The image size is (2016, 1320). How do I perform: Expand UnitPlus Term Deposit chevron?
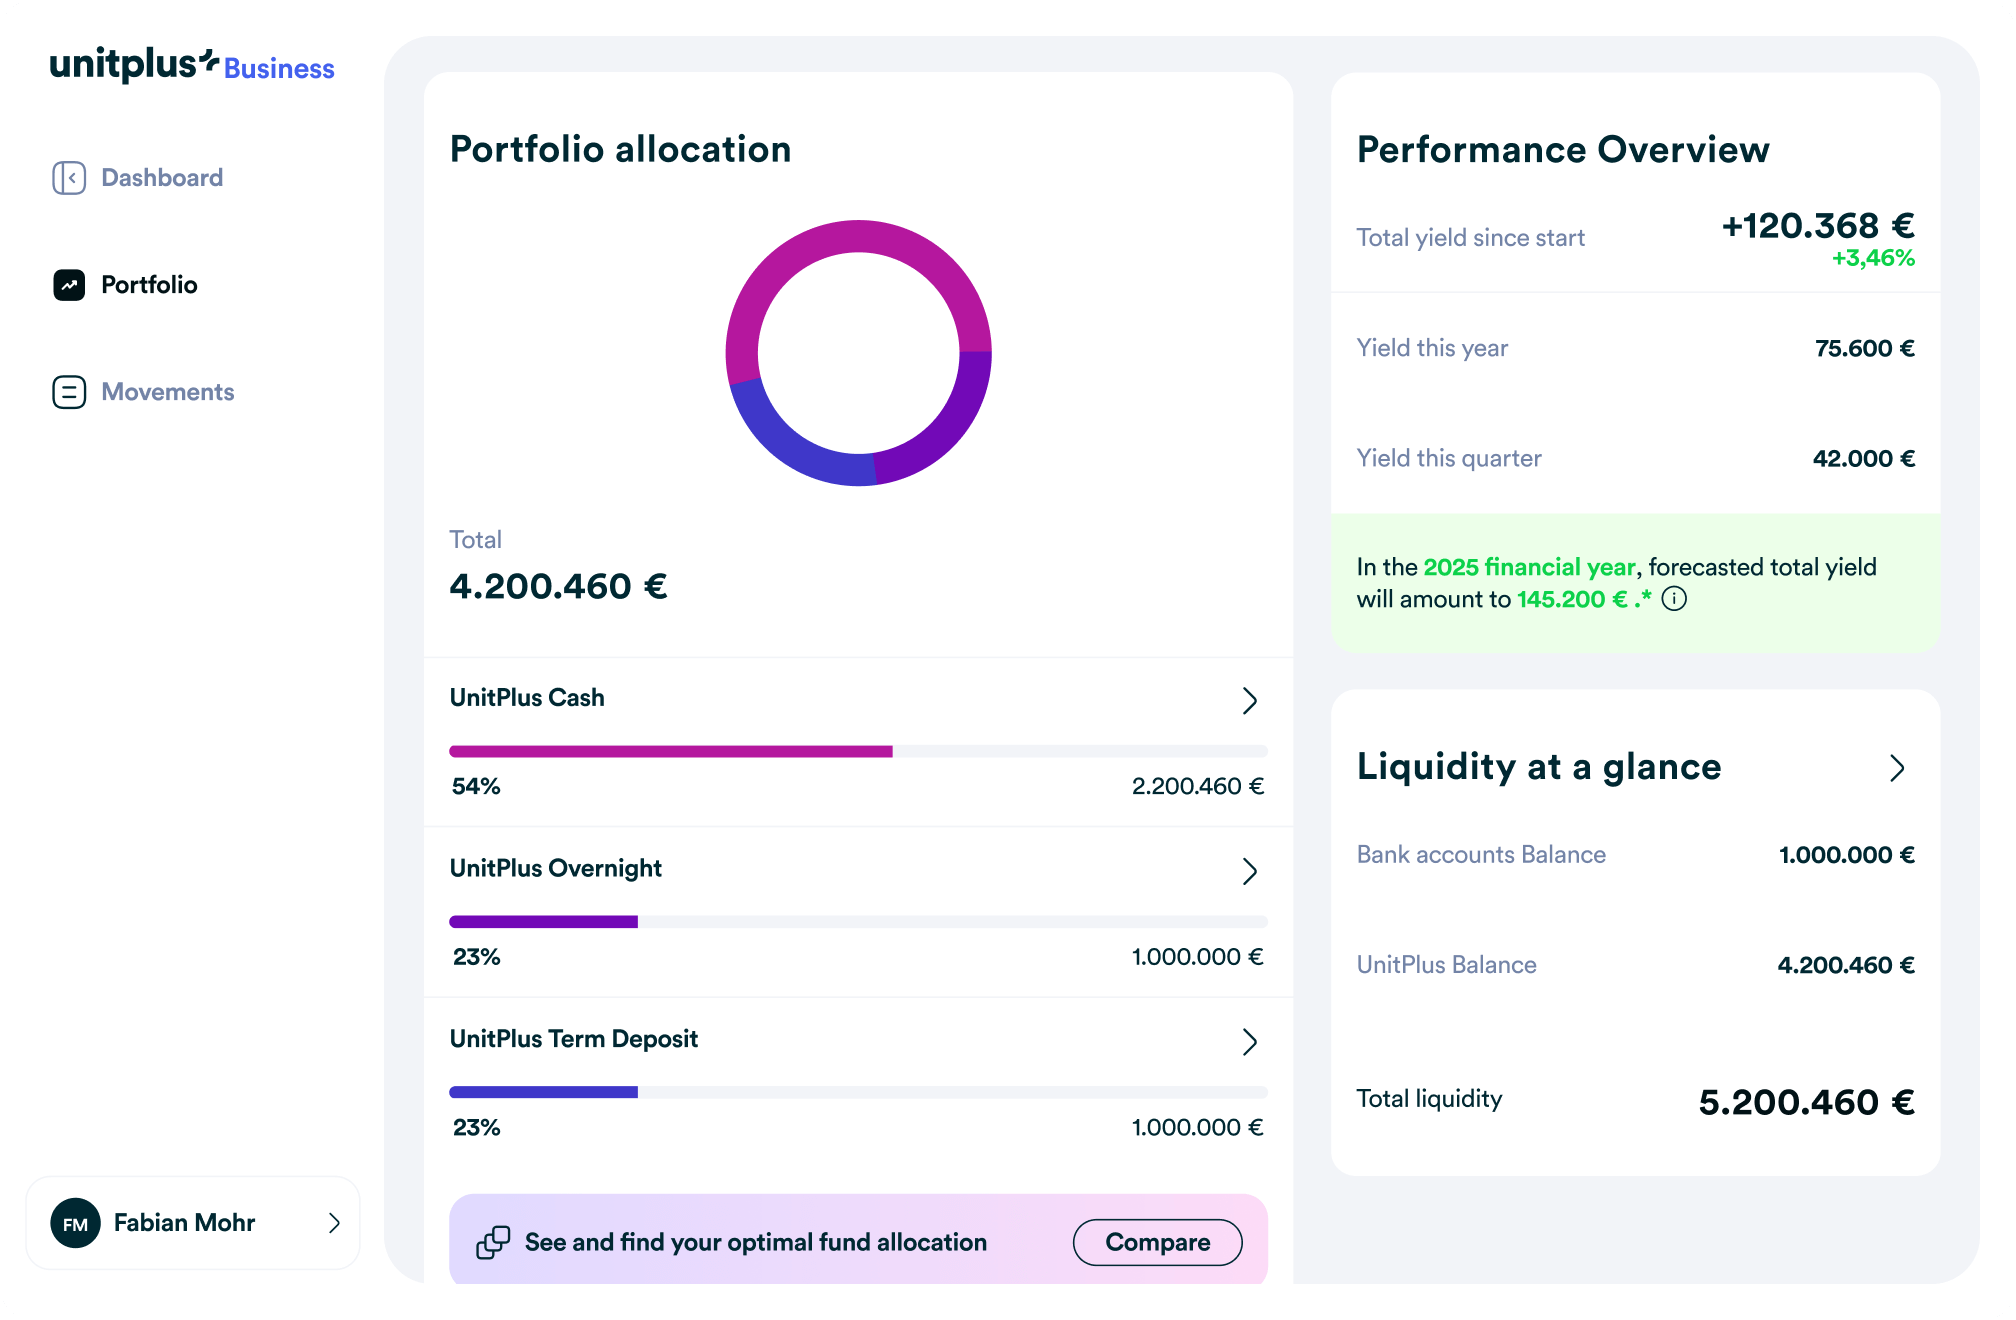[x=1249, y=1042]
